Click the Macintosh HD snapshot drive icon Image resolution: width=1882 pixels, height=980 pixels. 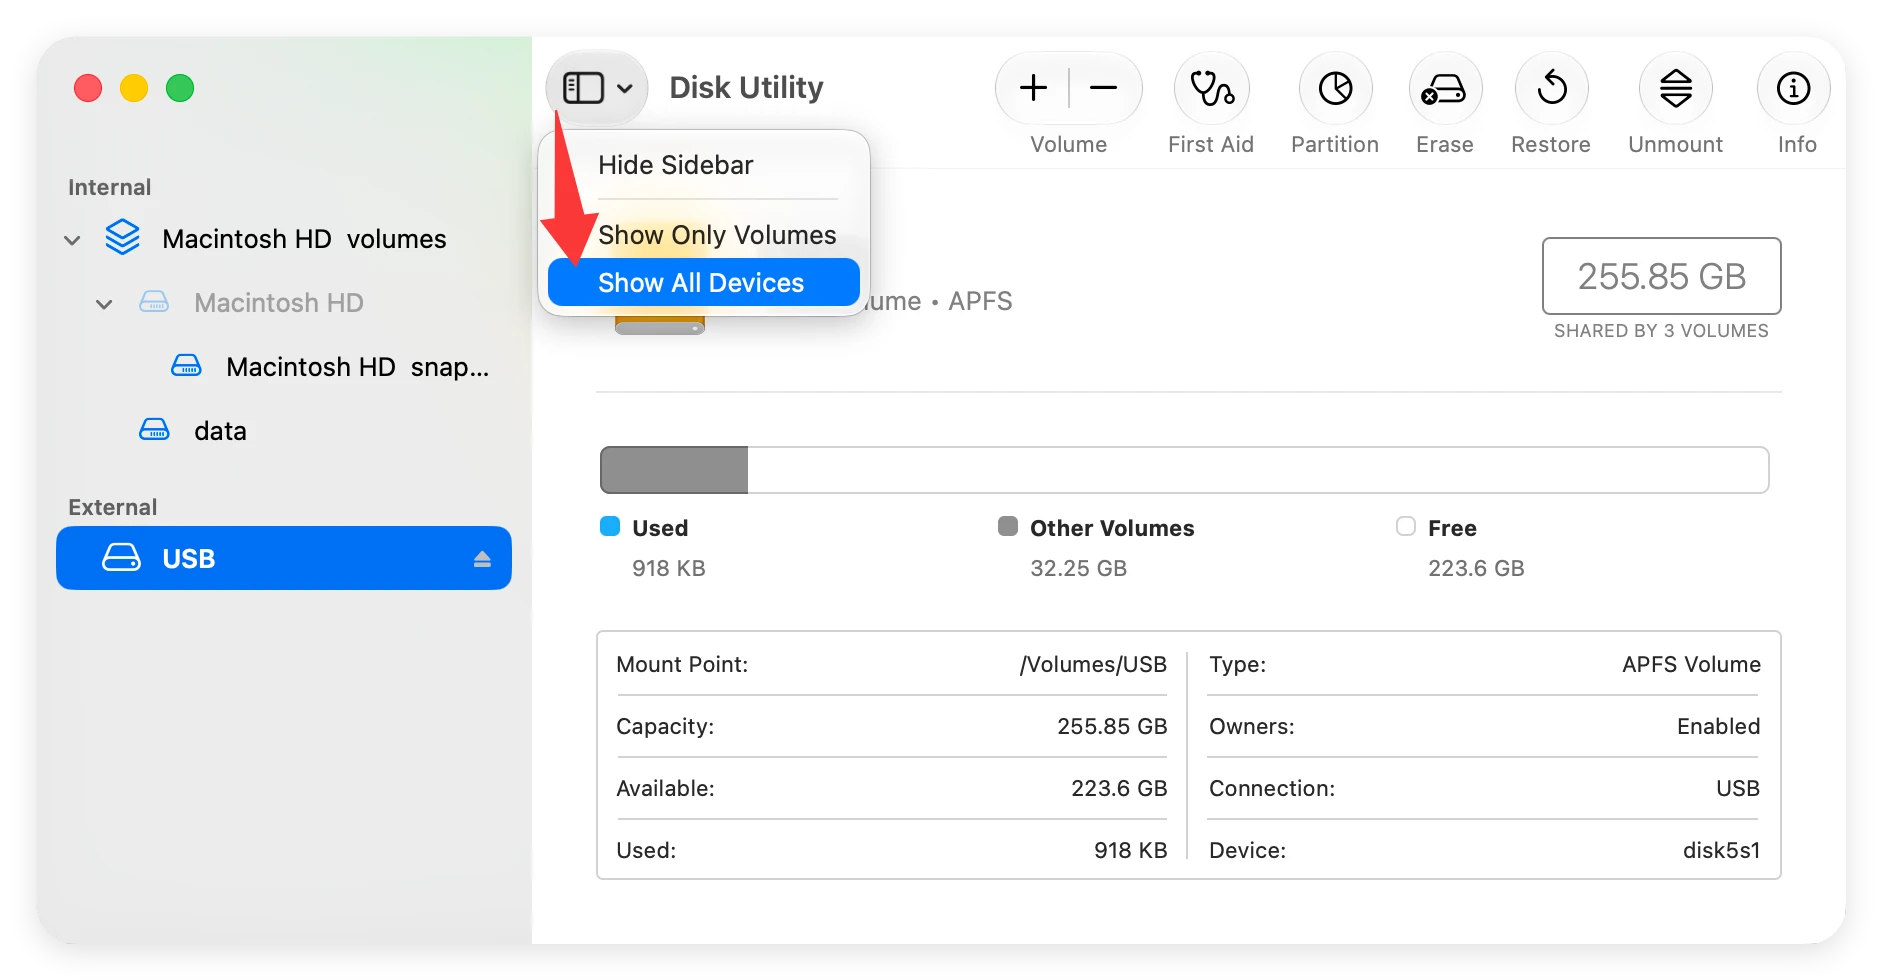coord(186,366)
